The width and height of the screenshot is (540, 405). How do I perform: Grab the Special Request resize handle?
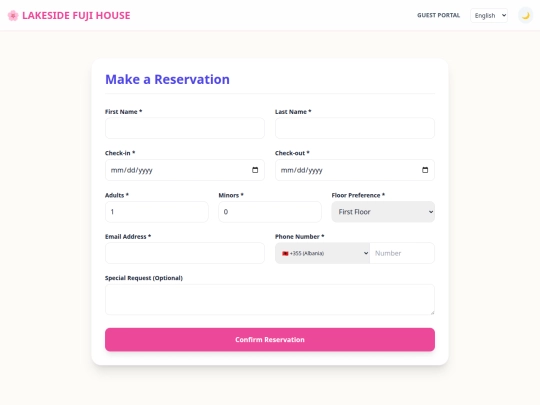point(432,312)
